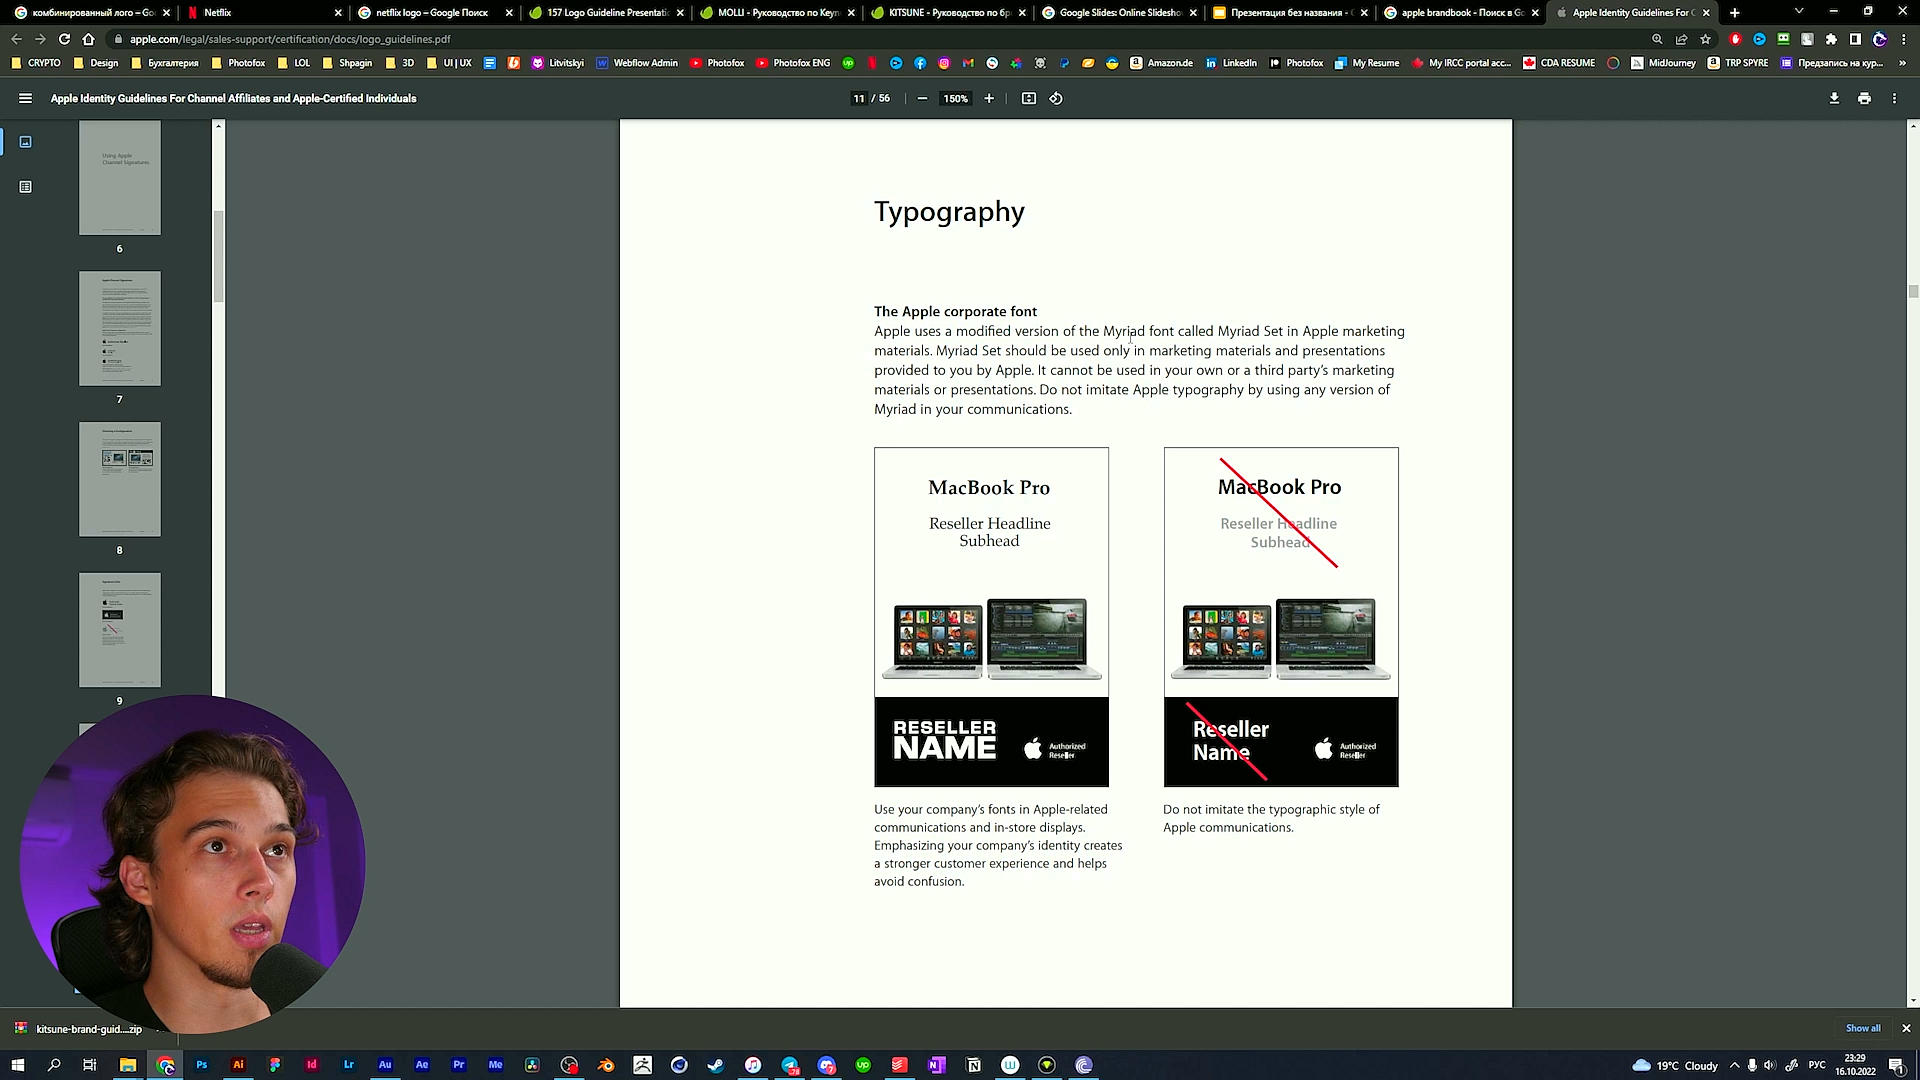Print the PDF document
The width and height of the screenshot is (1920, 1080).
(x=1864, y=98)
